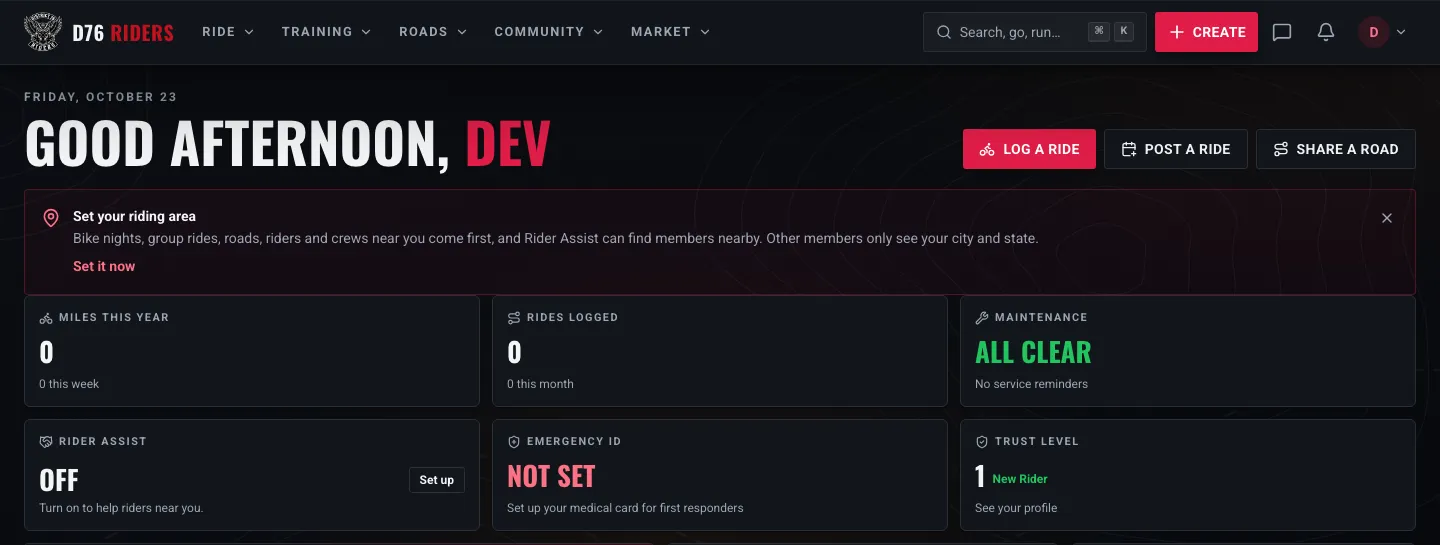Click the motorcycle icon beside Miles This Year
This screenshot has height=545, width=1440.
[x=46, y=318]
